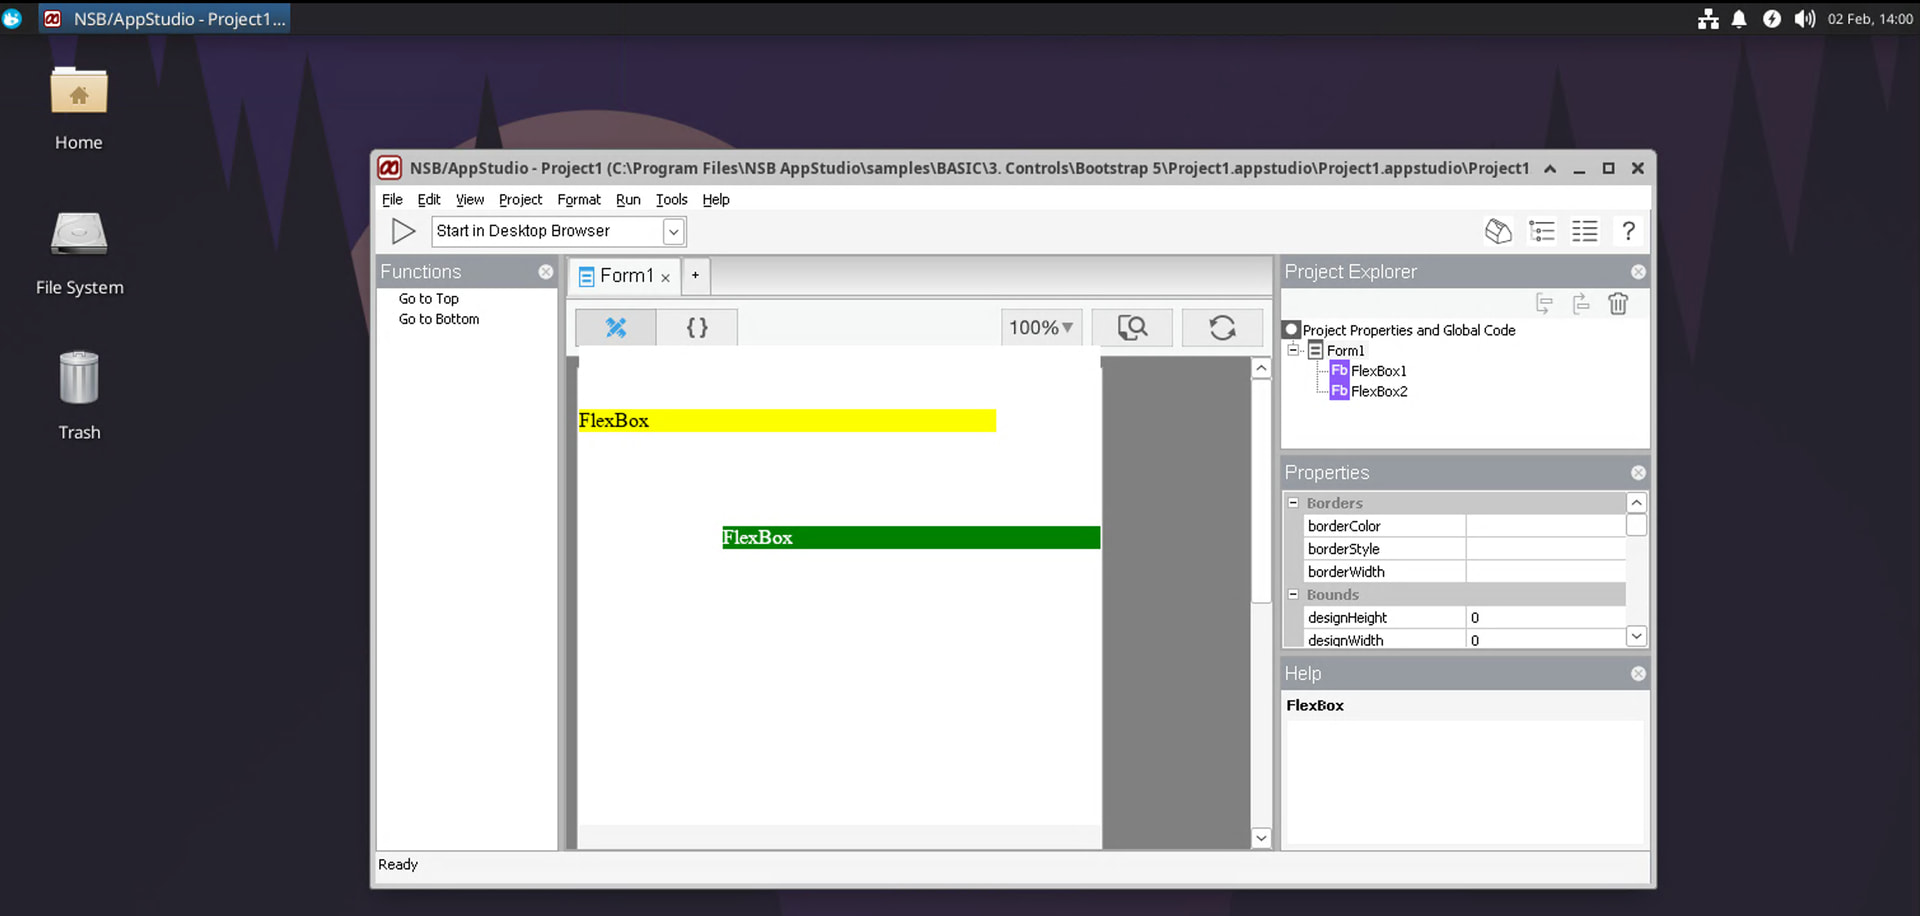The height and width of the screenshot is (916, 1920).
Task: Open the 100% zoom dropdown
Action: (1041, 328)
